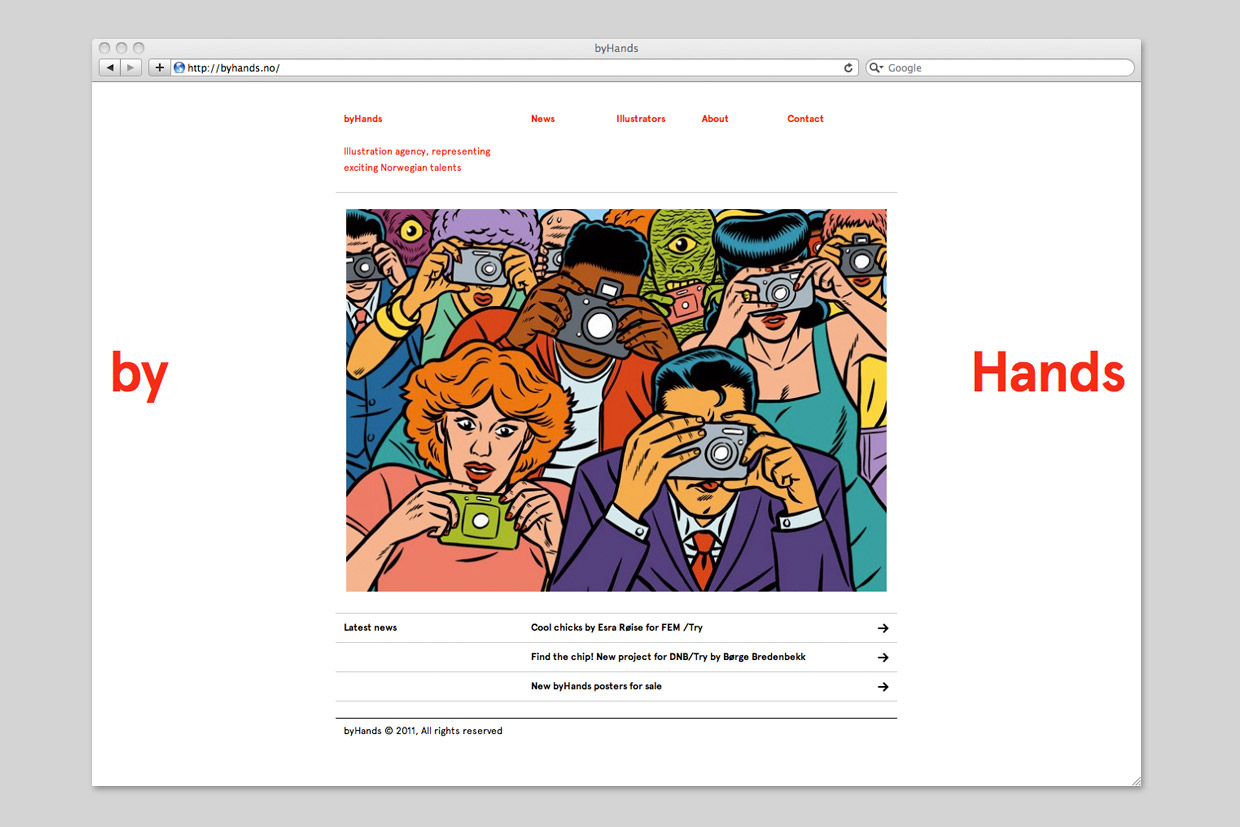The width and height of the screenshot is (1240, 827).
Task: Go forward with the browser forward arrow
Action: tap(132, 68)
